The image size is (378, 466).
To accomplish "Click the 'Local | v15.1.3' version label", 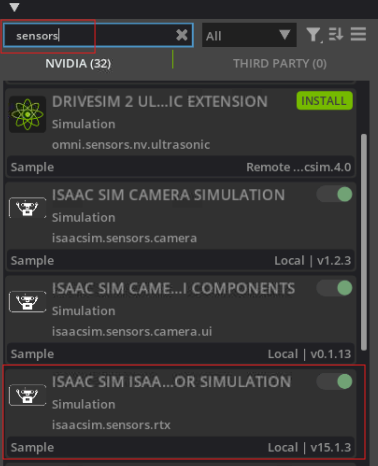I will click(309, 447).
